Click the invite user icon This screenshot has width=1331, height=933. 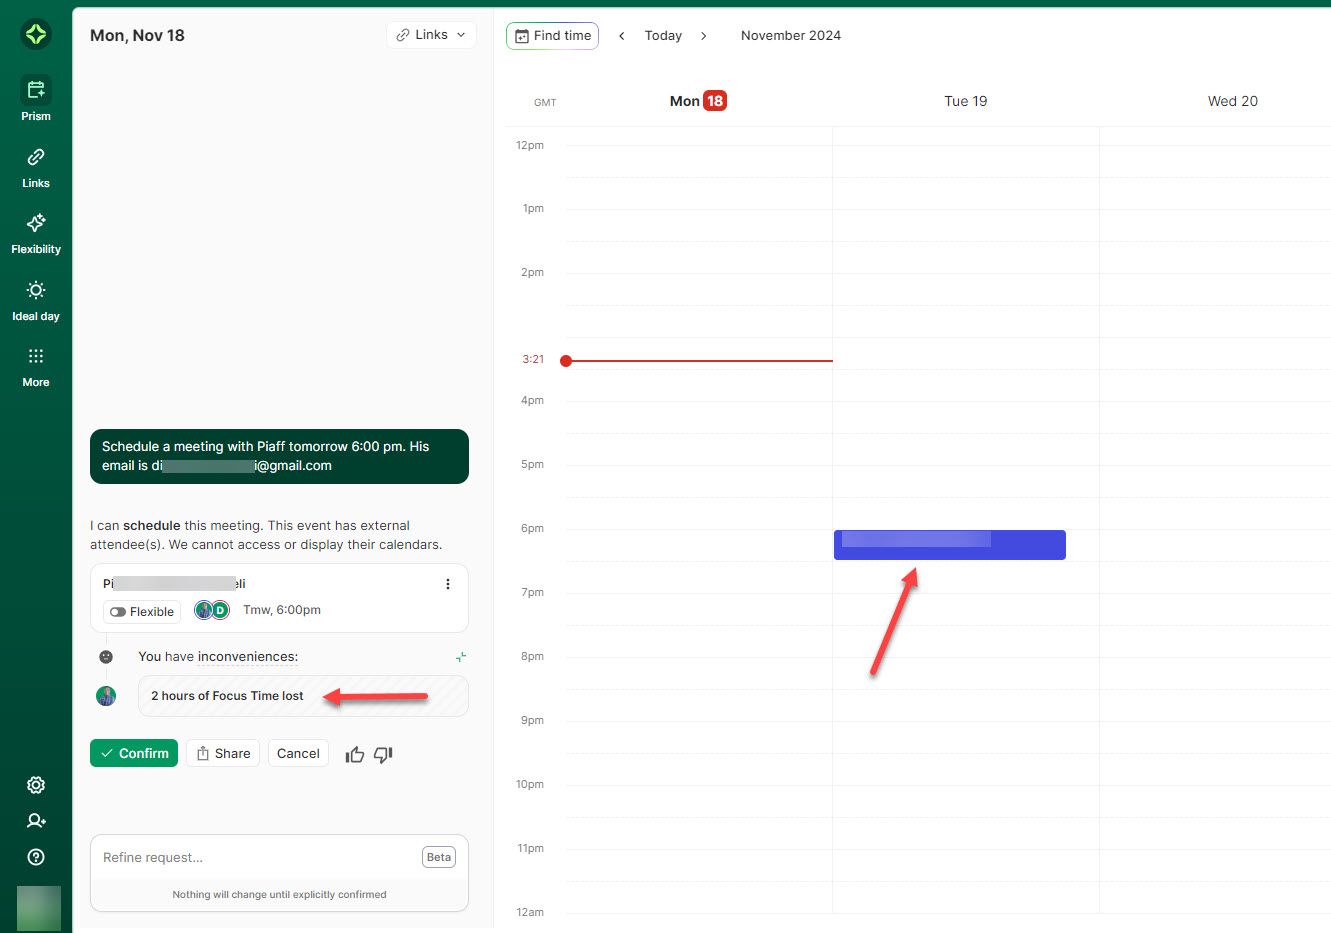36,820
